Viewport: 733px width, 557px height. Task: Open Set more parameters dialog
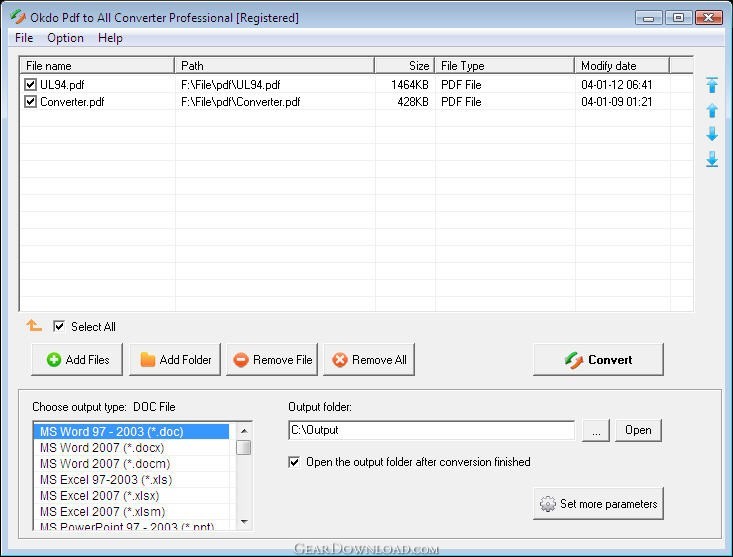(x=598, y=504)
